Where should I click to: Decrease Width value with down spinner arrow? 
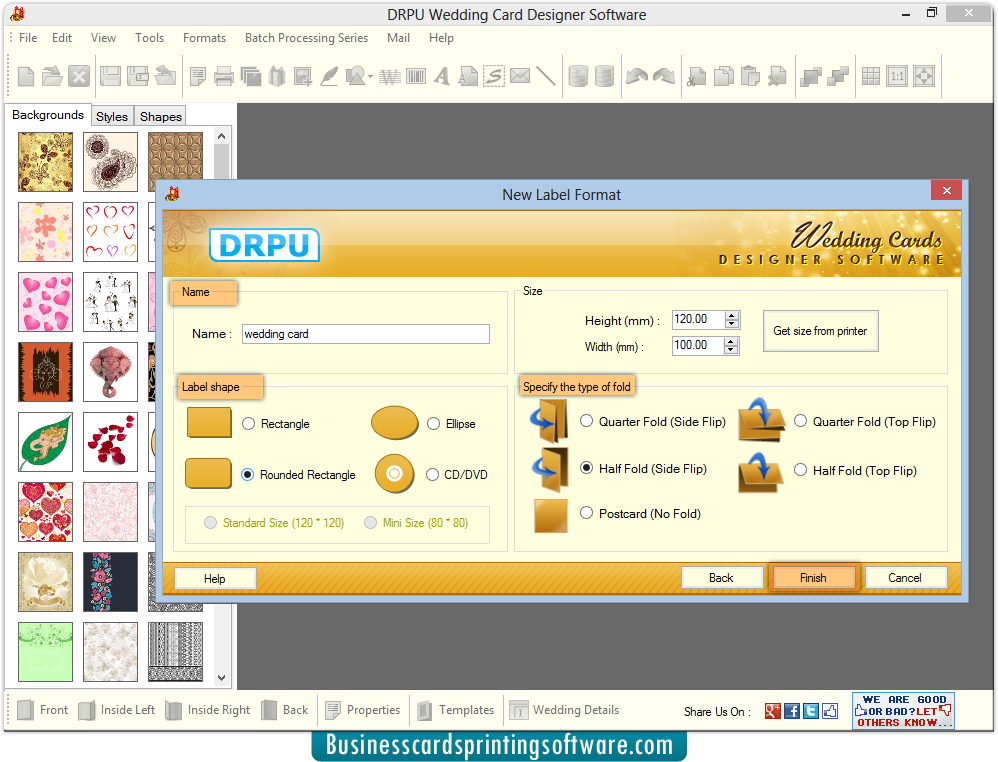pyautogui.click(x=731, y=350)
